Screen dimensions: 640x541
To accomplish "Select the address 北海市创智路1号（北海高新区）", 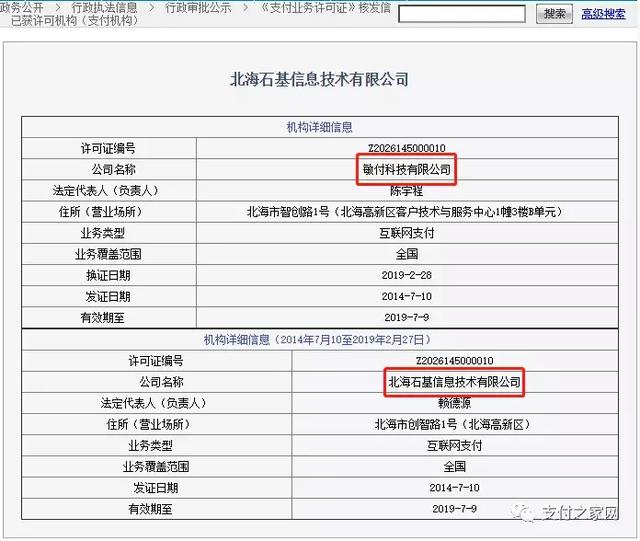I will (x=454, y=425).
